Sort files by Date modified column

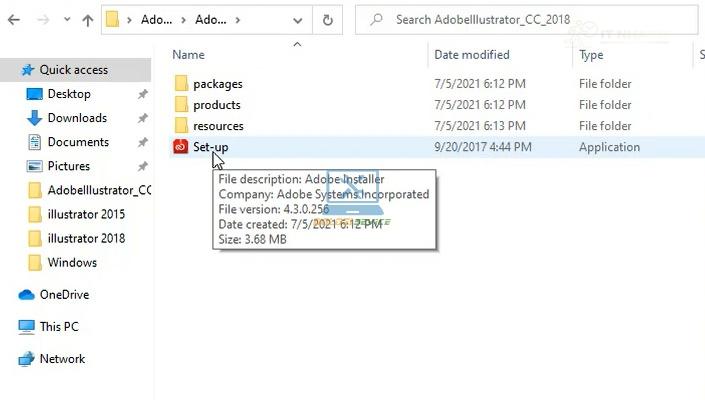point(471,55)
